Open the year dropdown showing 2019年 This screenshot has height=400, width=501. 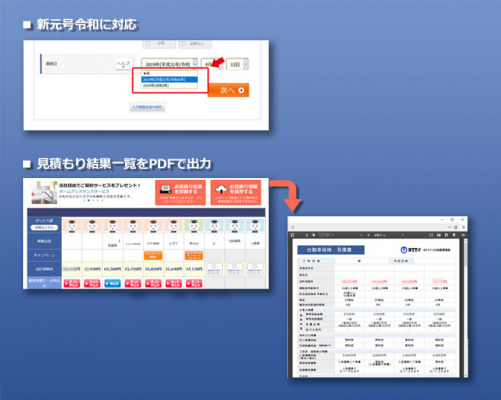point(169,64)
